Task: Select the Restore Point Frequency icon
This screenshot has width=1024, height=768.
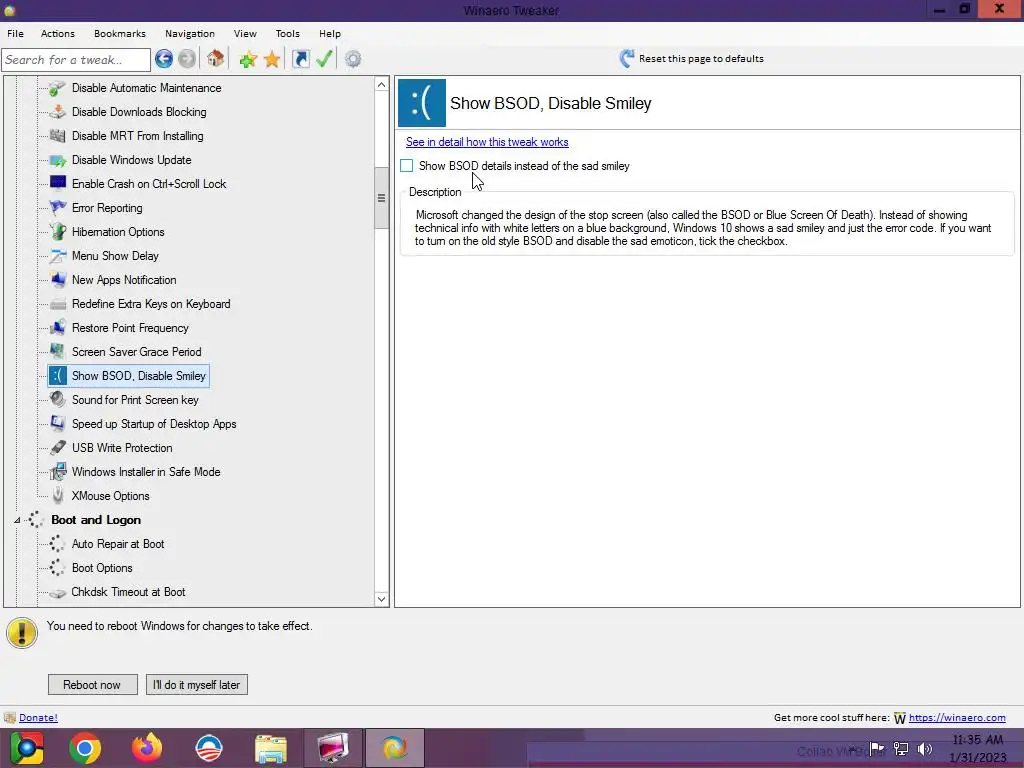Action: [57, 328]
